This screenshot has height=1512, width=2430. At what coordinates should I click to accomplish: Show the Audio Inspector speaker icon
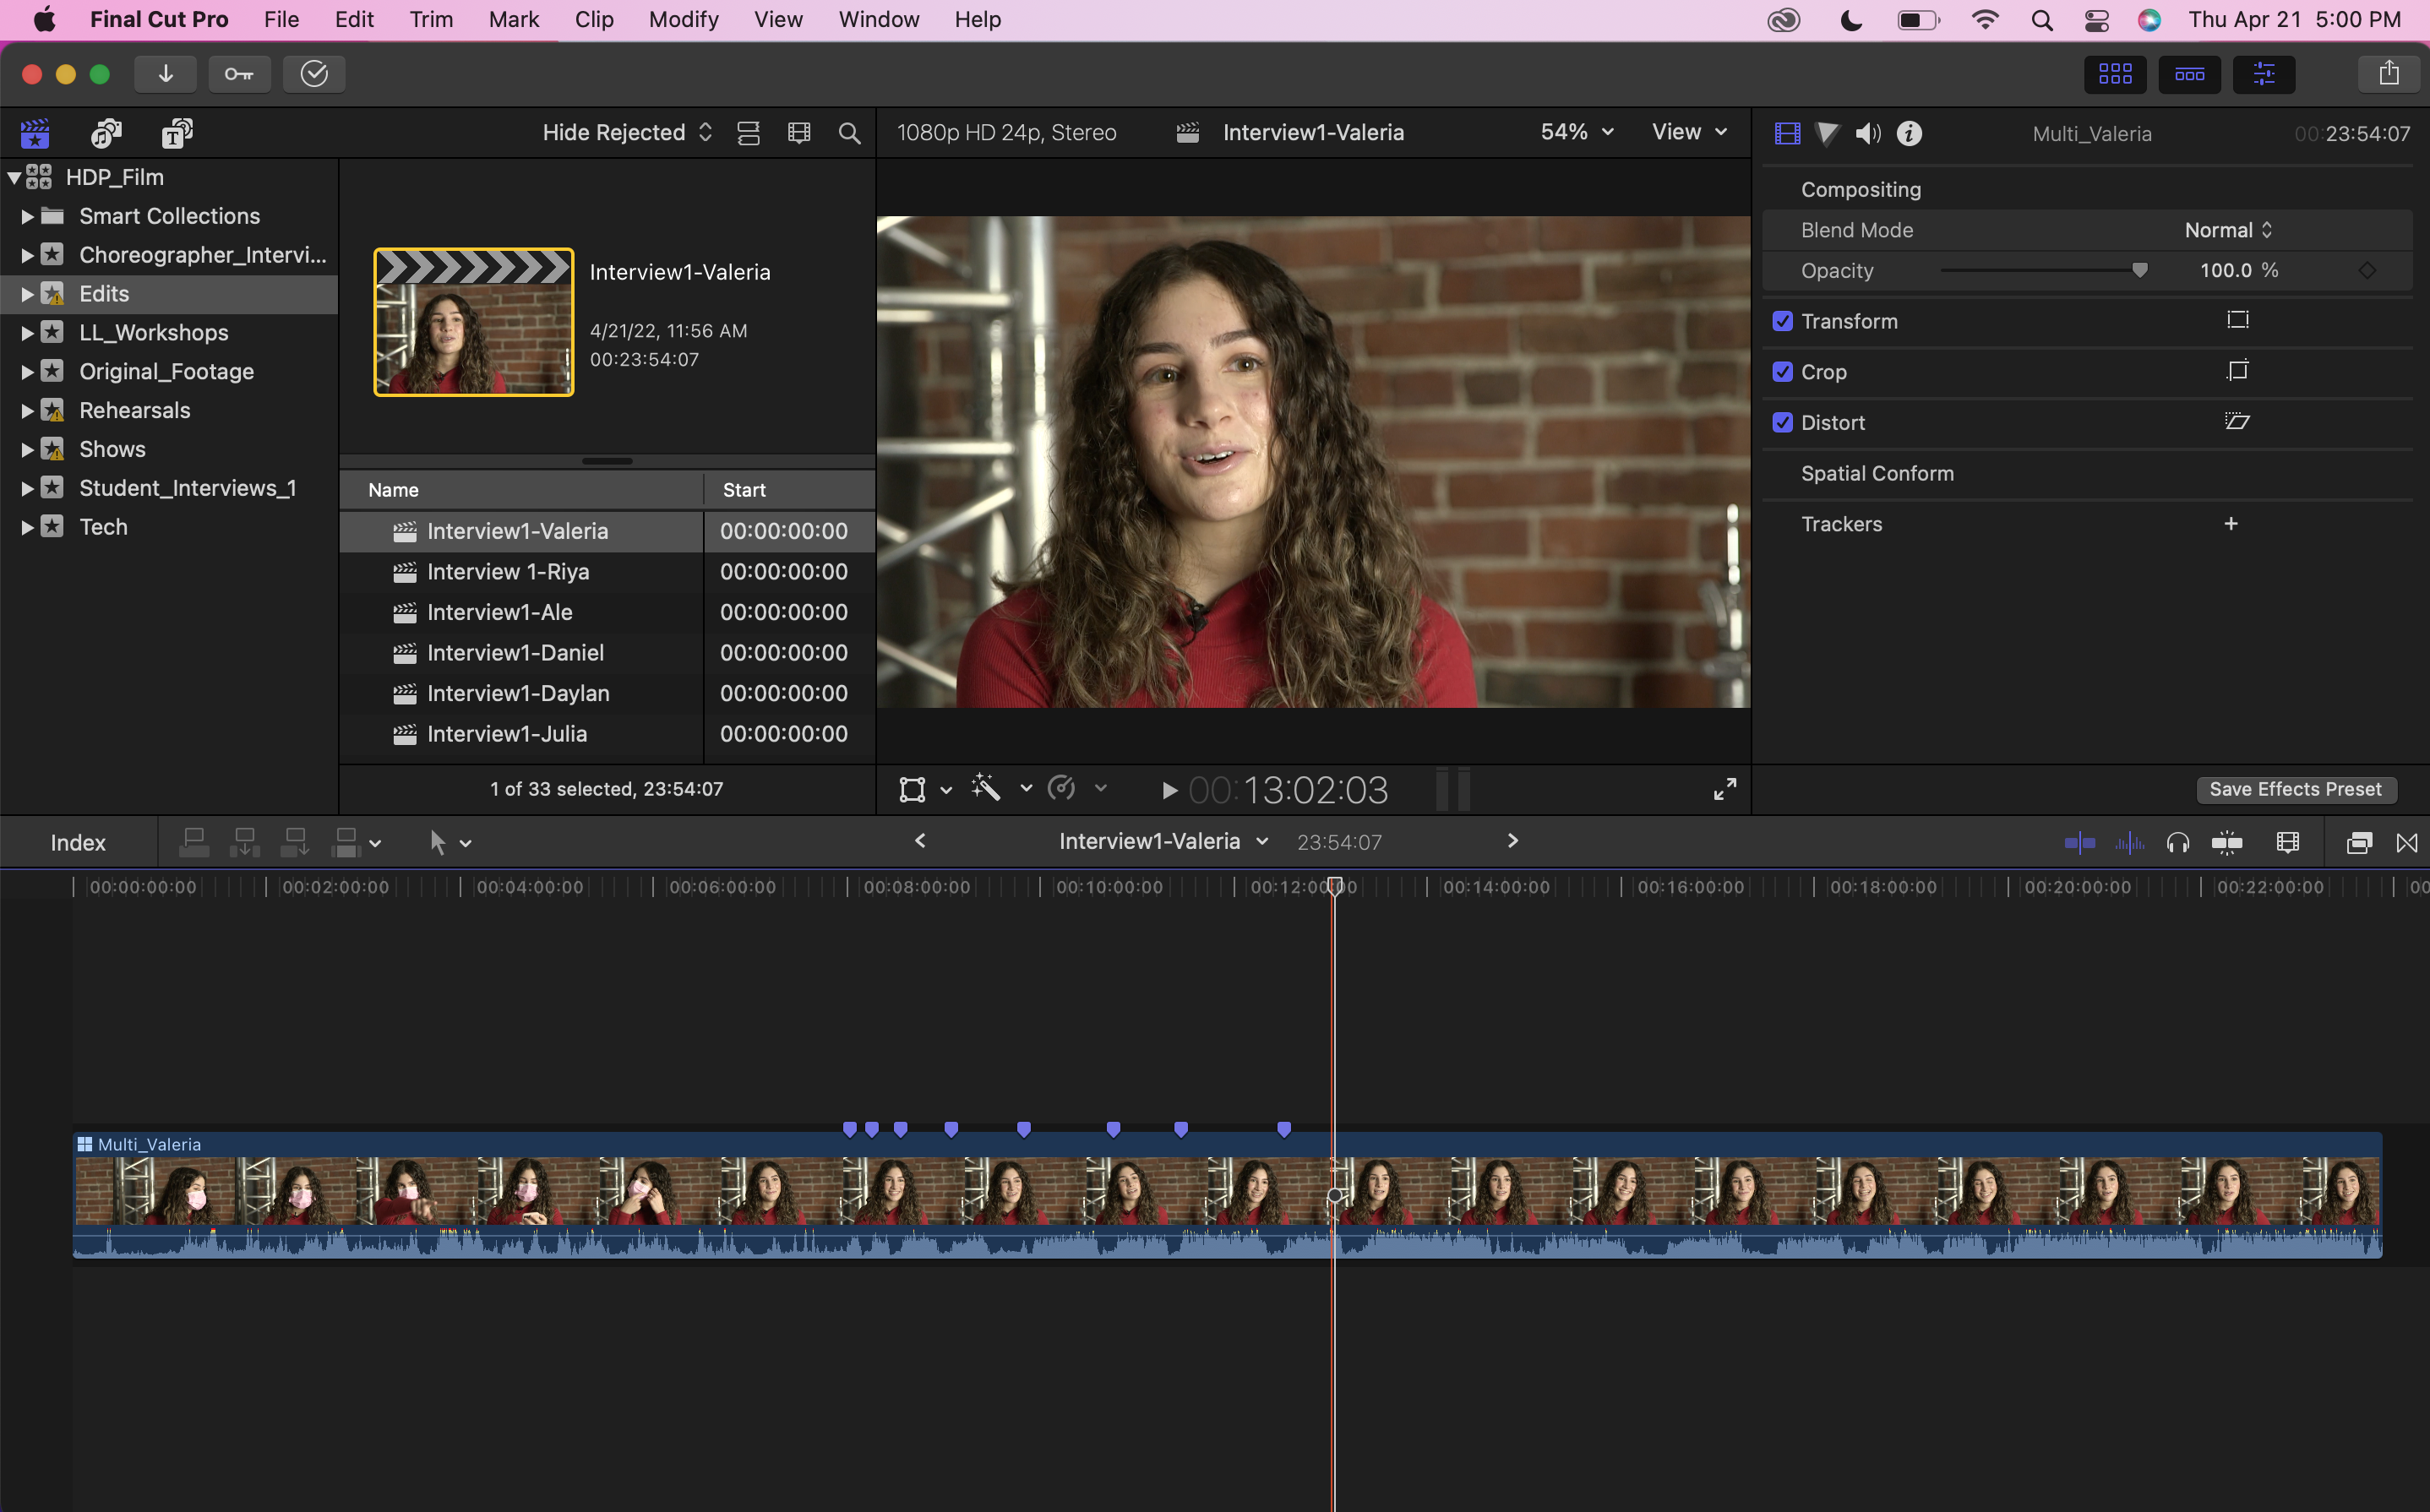pos(1867,133)
